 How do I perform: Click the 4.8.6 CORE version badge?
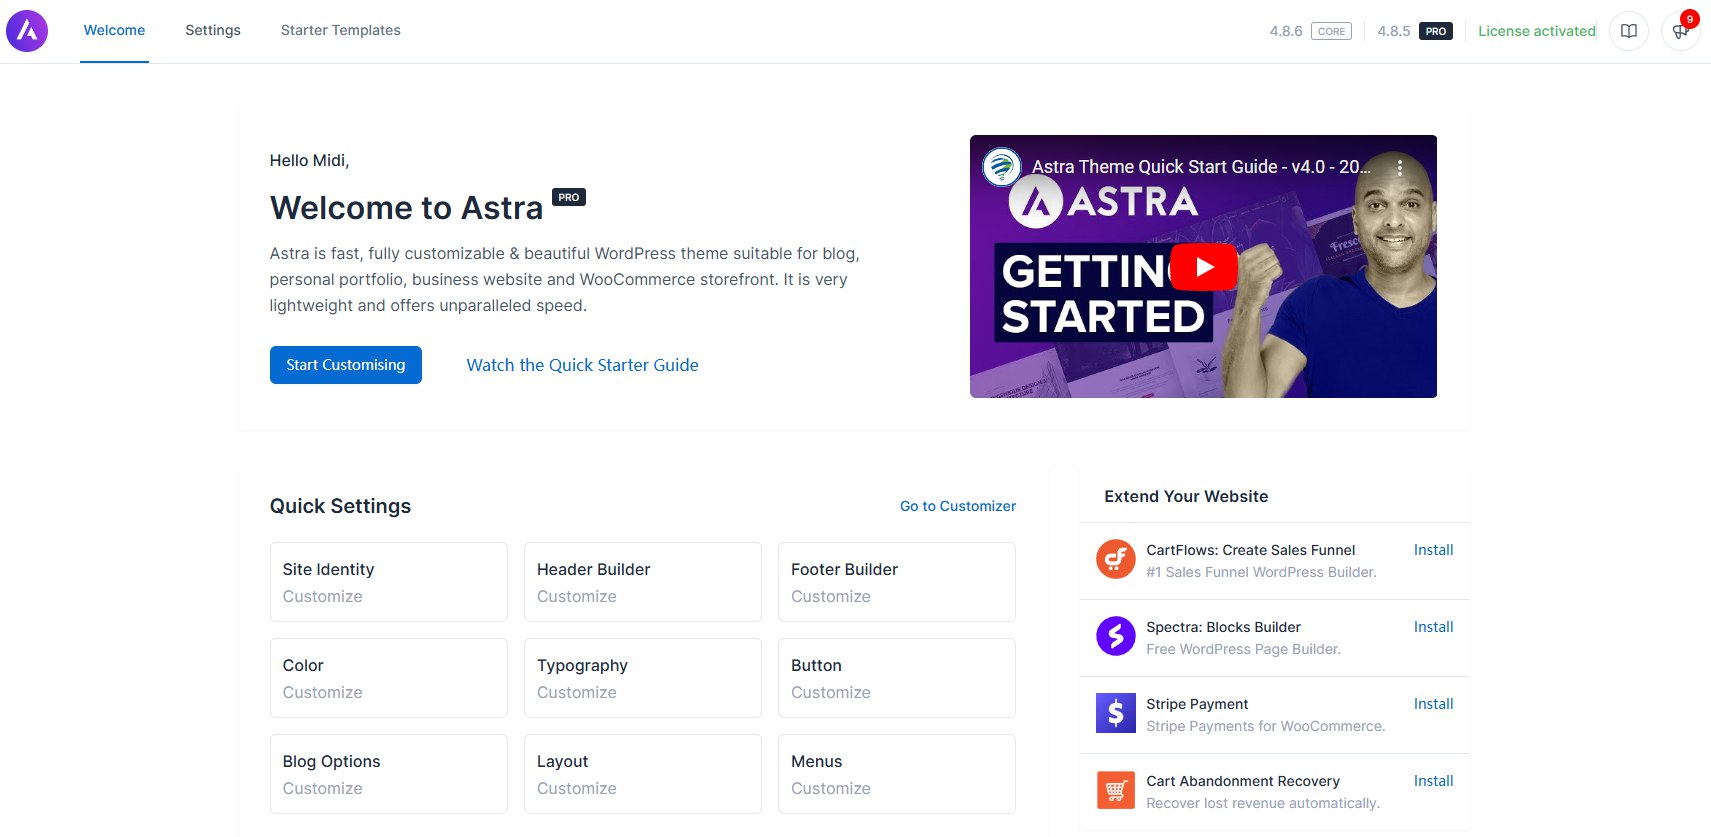click(x=1310, y=31)
